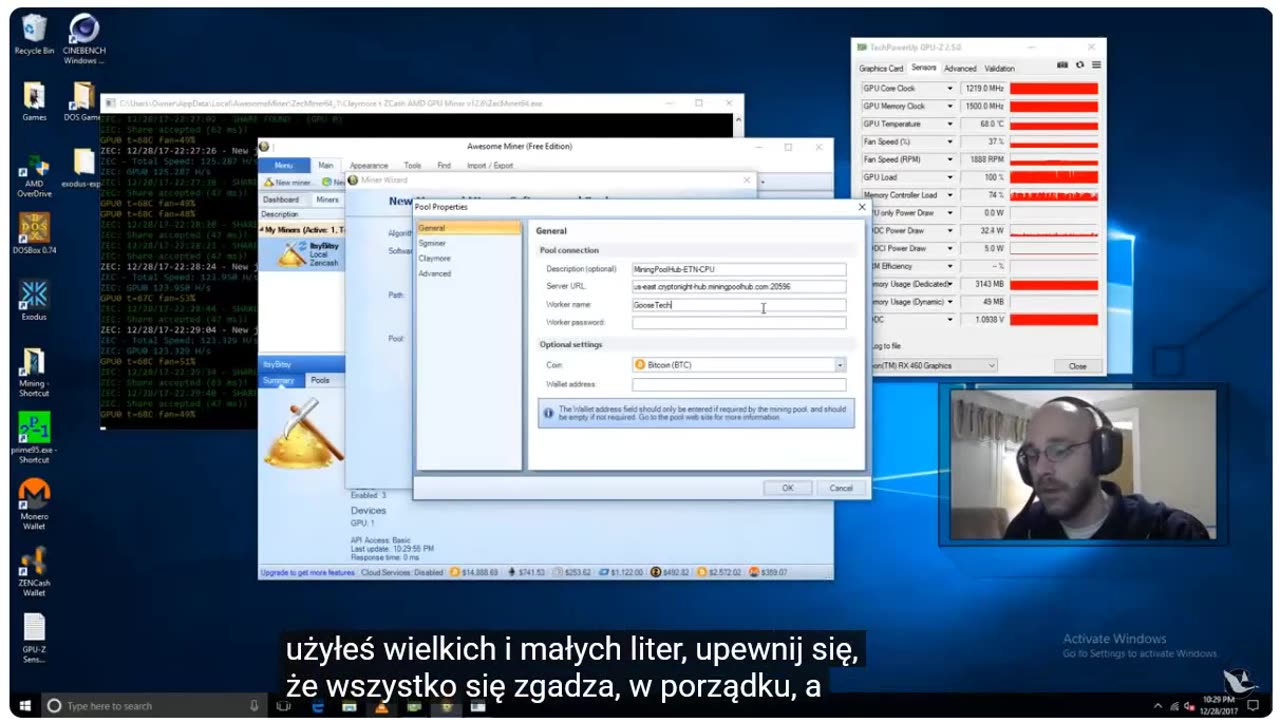1280x720 pixels.
Task: Click the Server URL input field
Action: tap(739, 287)
